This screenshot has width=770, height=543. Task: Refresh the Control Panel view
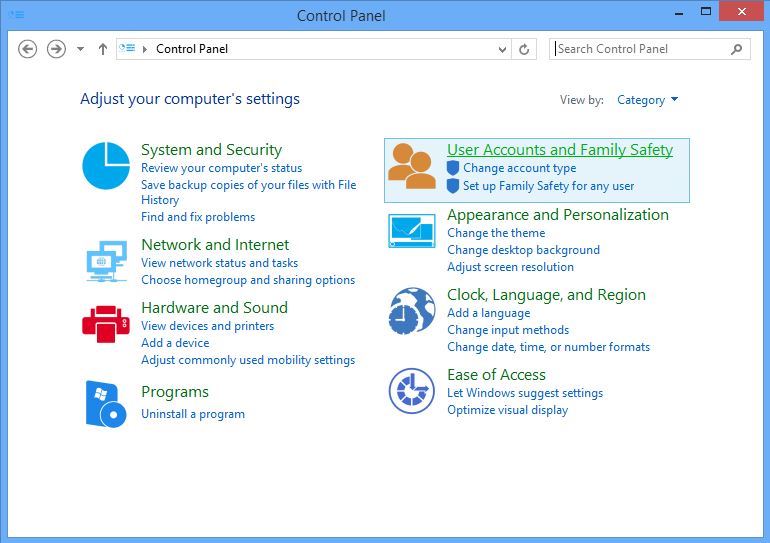click(524, 49)
